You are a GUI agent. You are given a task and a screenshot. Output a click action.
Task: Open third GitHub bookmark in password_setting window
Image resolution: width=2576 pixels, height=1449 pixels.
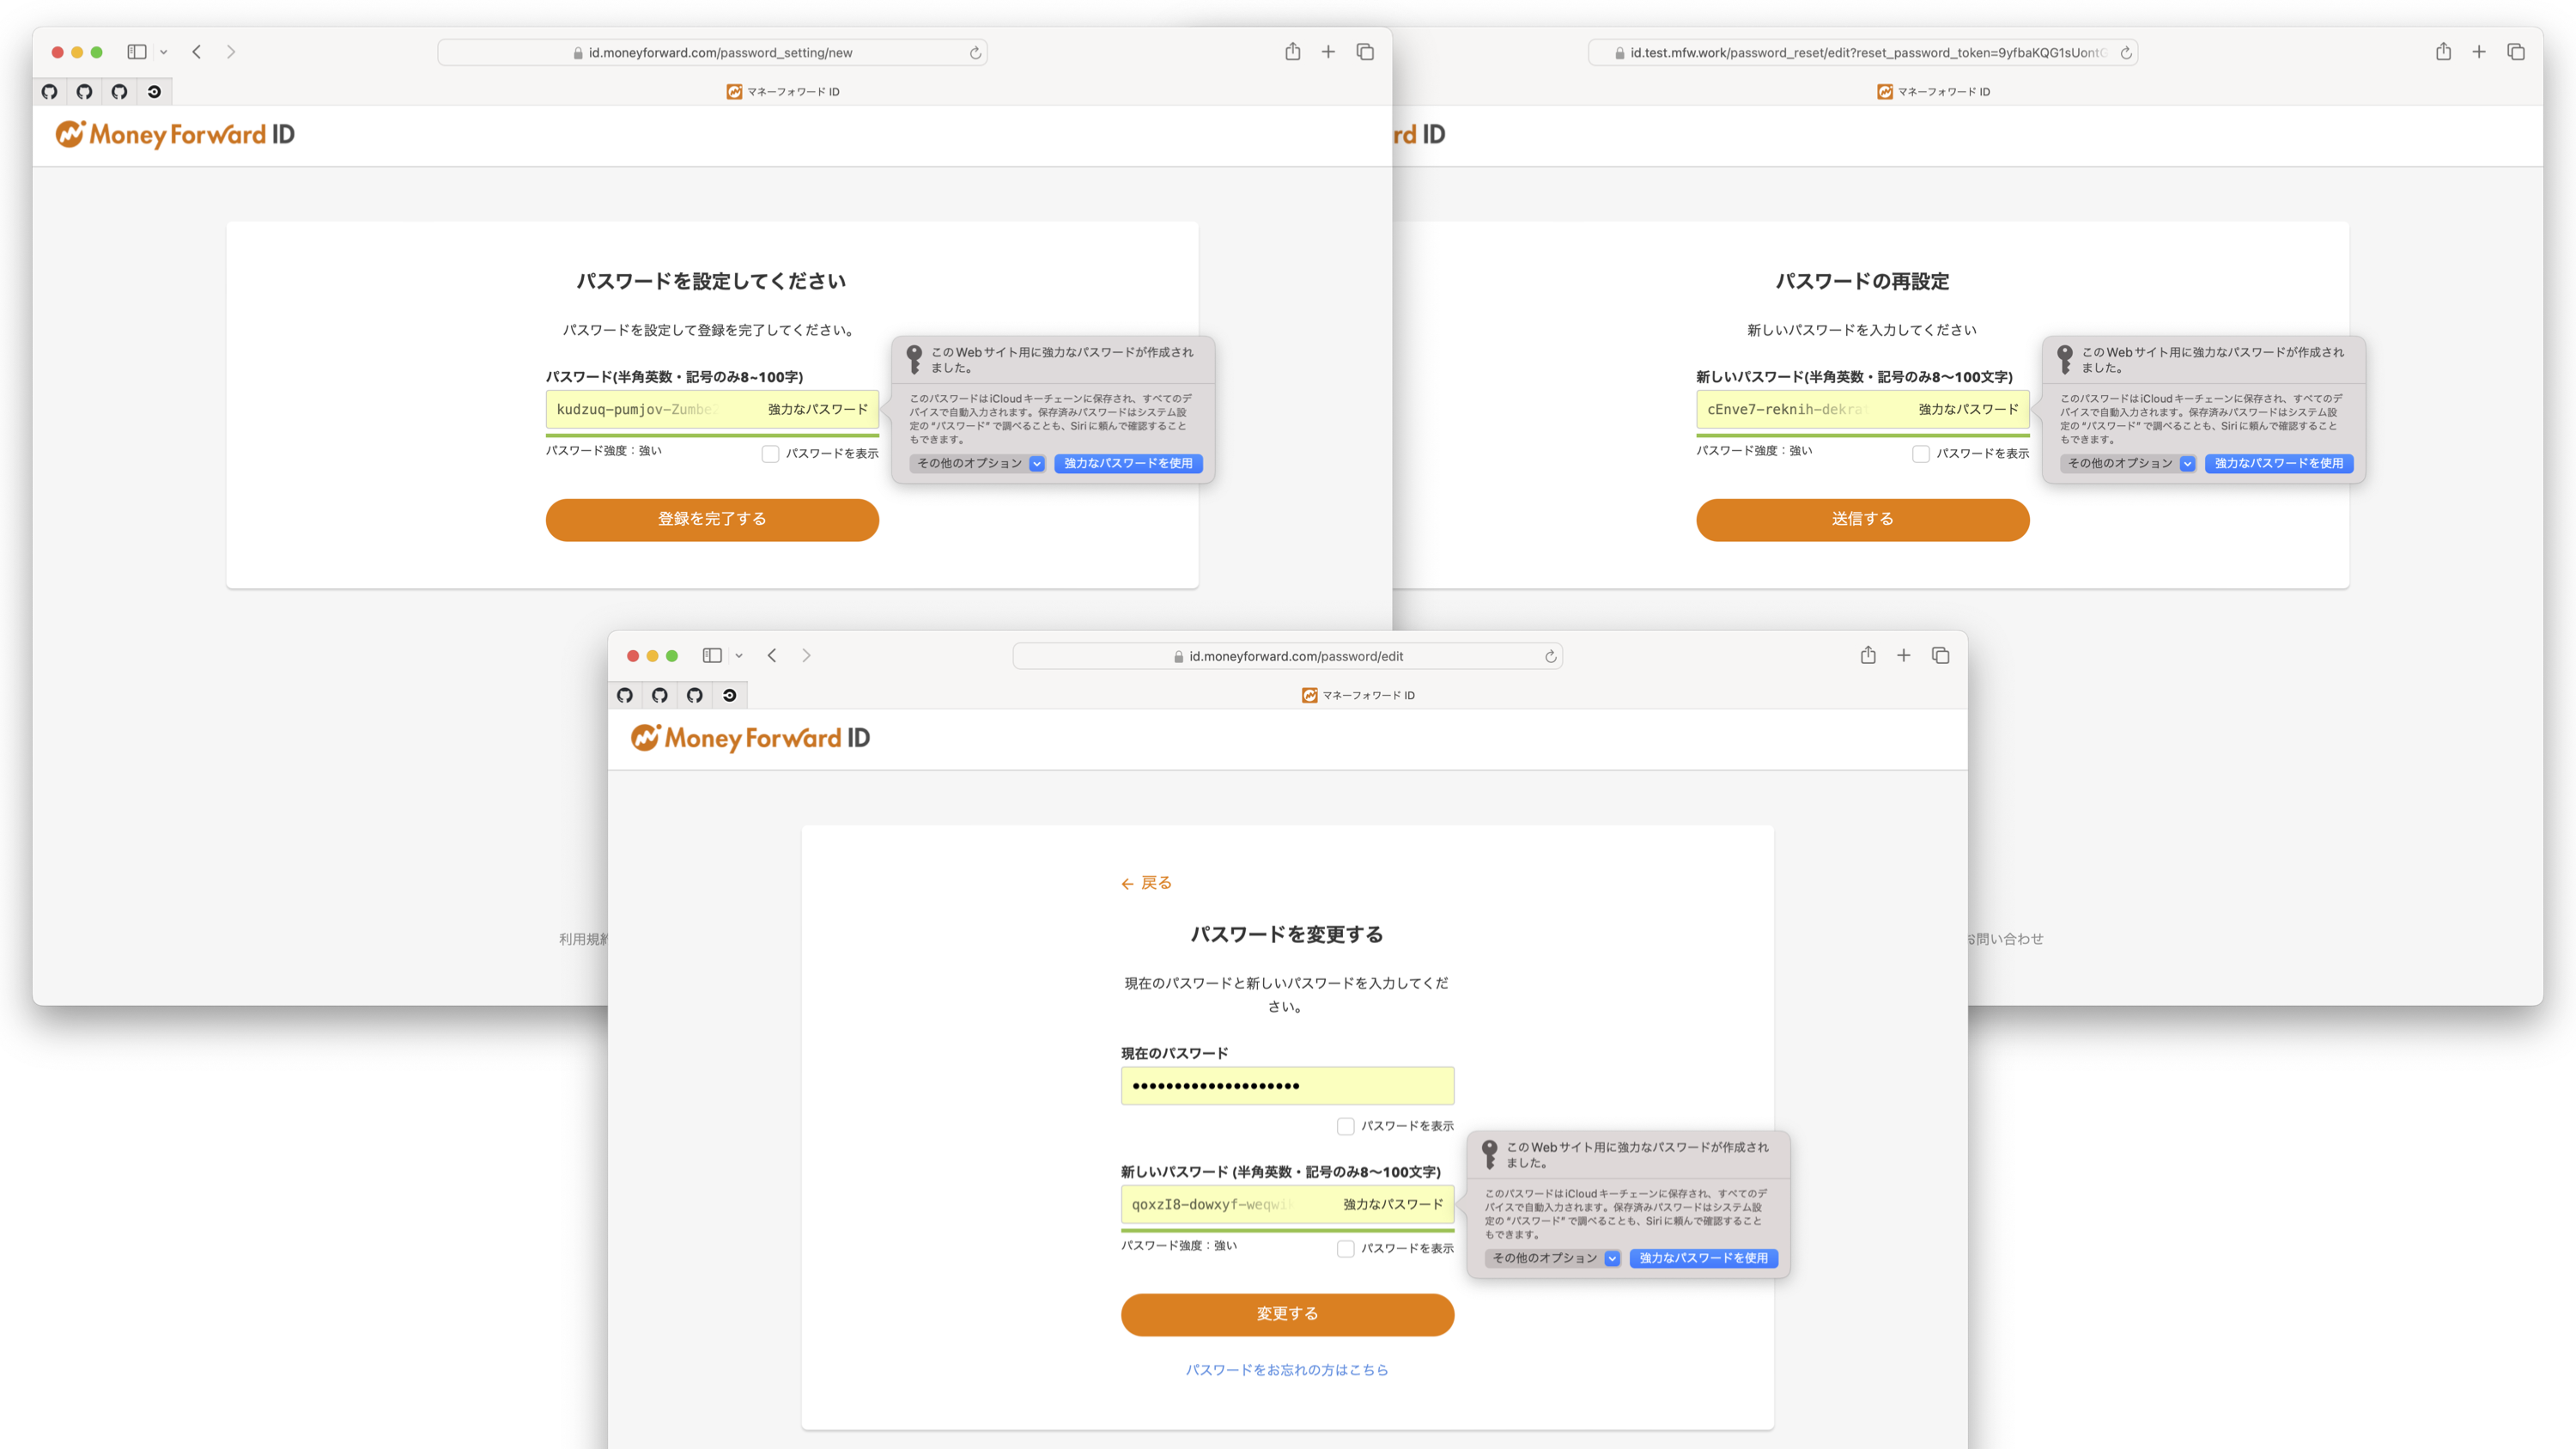120,92
